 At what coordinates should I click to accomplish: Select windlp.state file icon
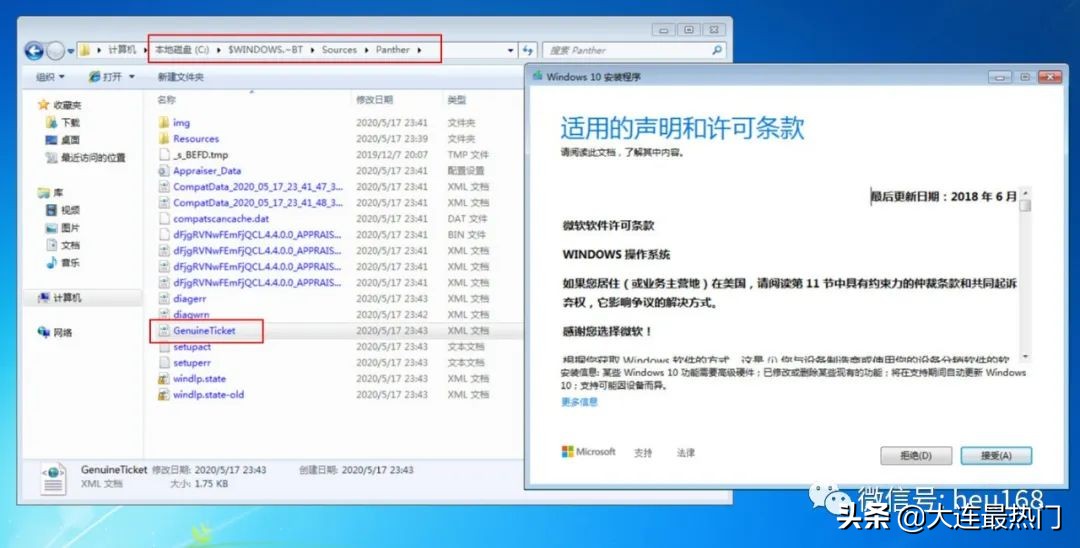[x=164, y=379]
